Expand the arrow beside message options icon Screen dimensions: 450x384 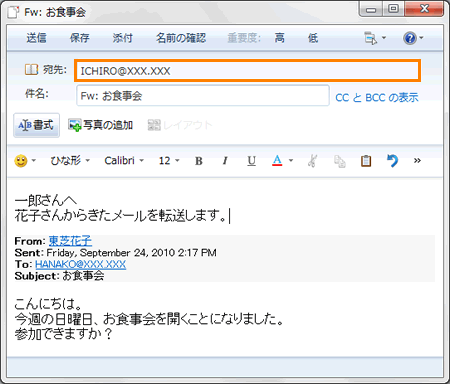pyautogui.click(x=384, y=38)
